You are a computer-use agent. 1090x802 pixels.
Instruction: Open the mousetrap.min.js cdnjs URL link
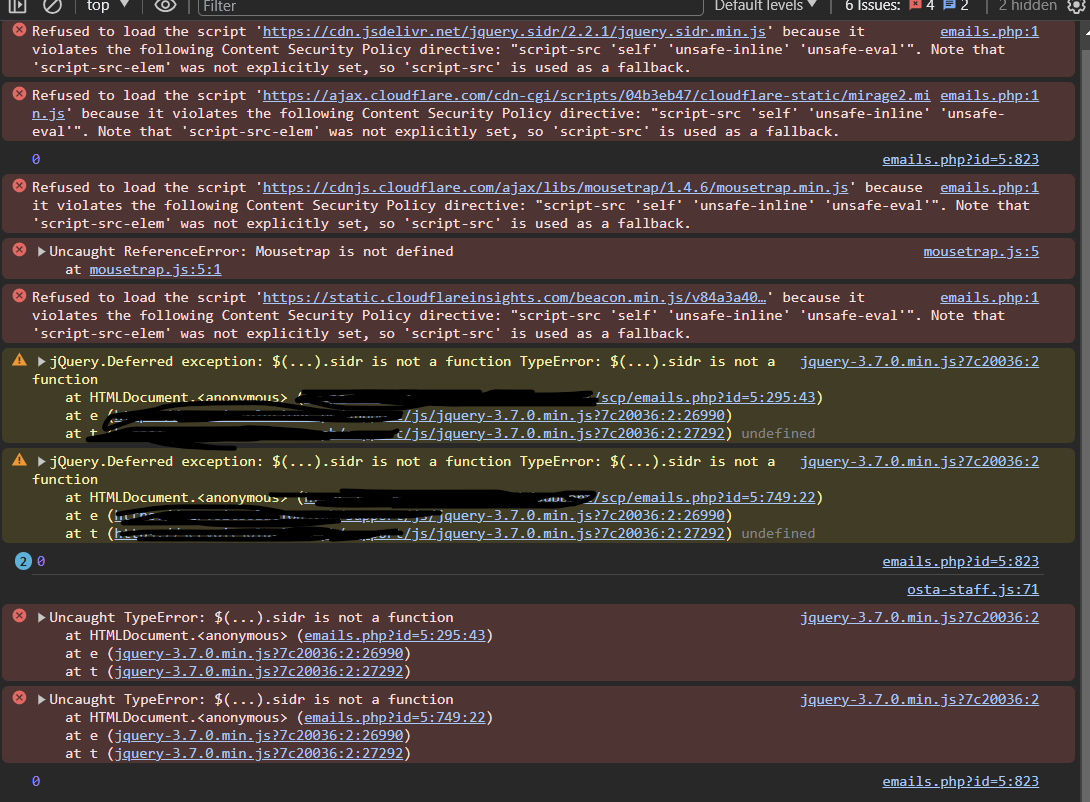point(555,187)
